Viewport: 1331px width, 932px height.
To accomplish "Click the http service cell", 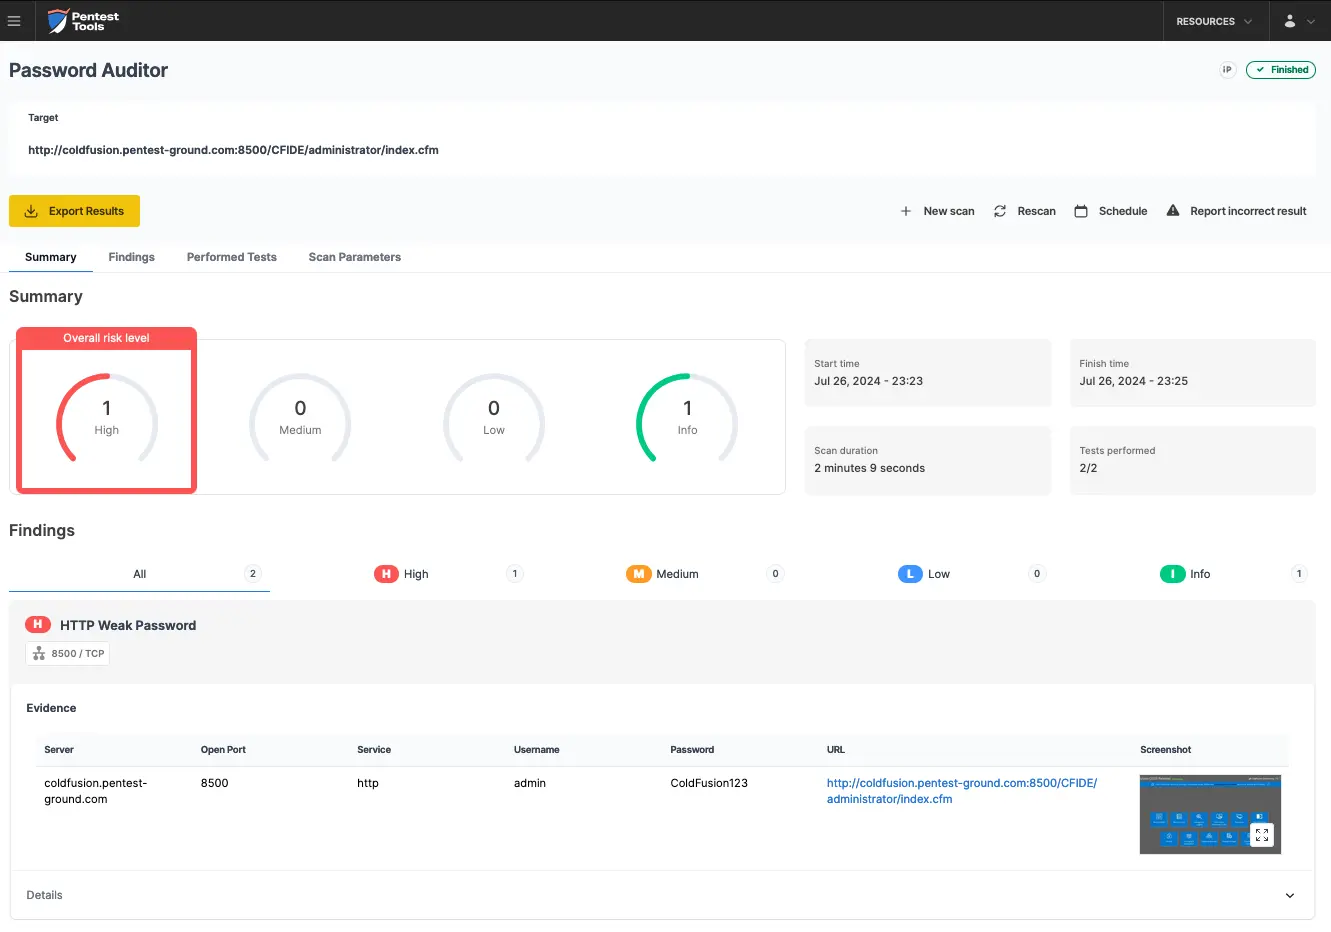I will (x=368, y=783).
